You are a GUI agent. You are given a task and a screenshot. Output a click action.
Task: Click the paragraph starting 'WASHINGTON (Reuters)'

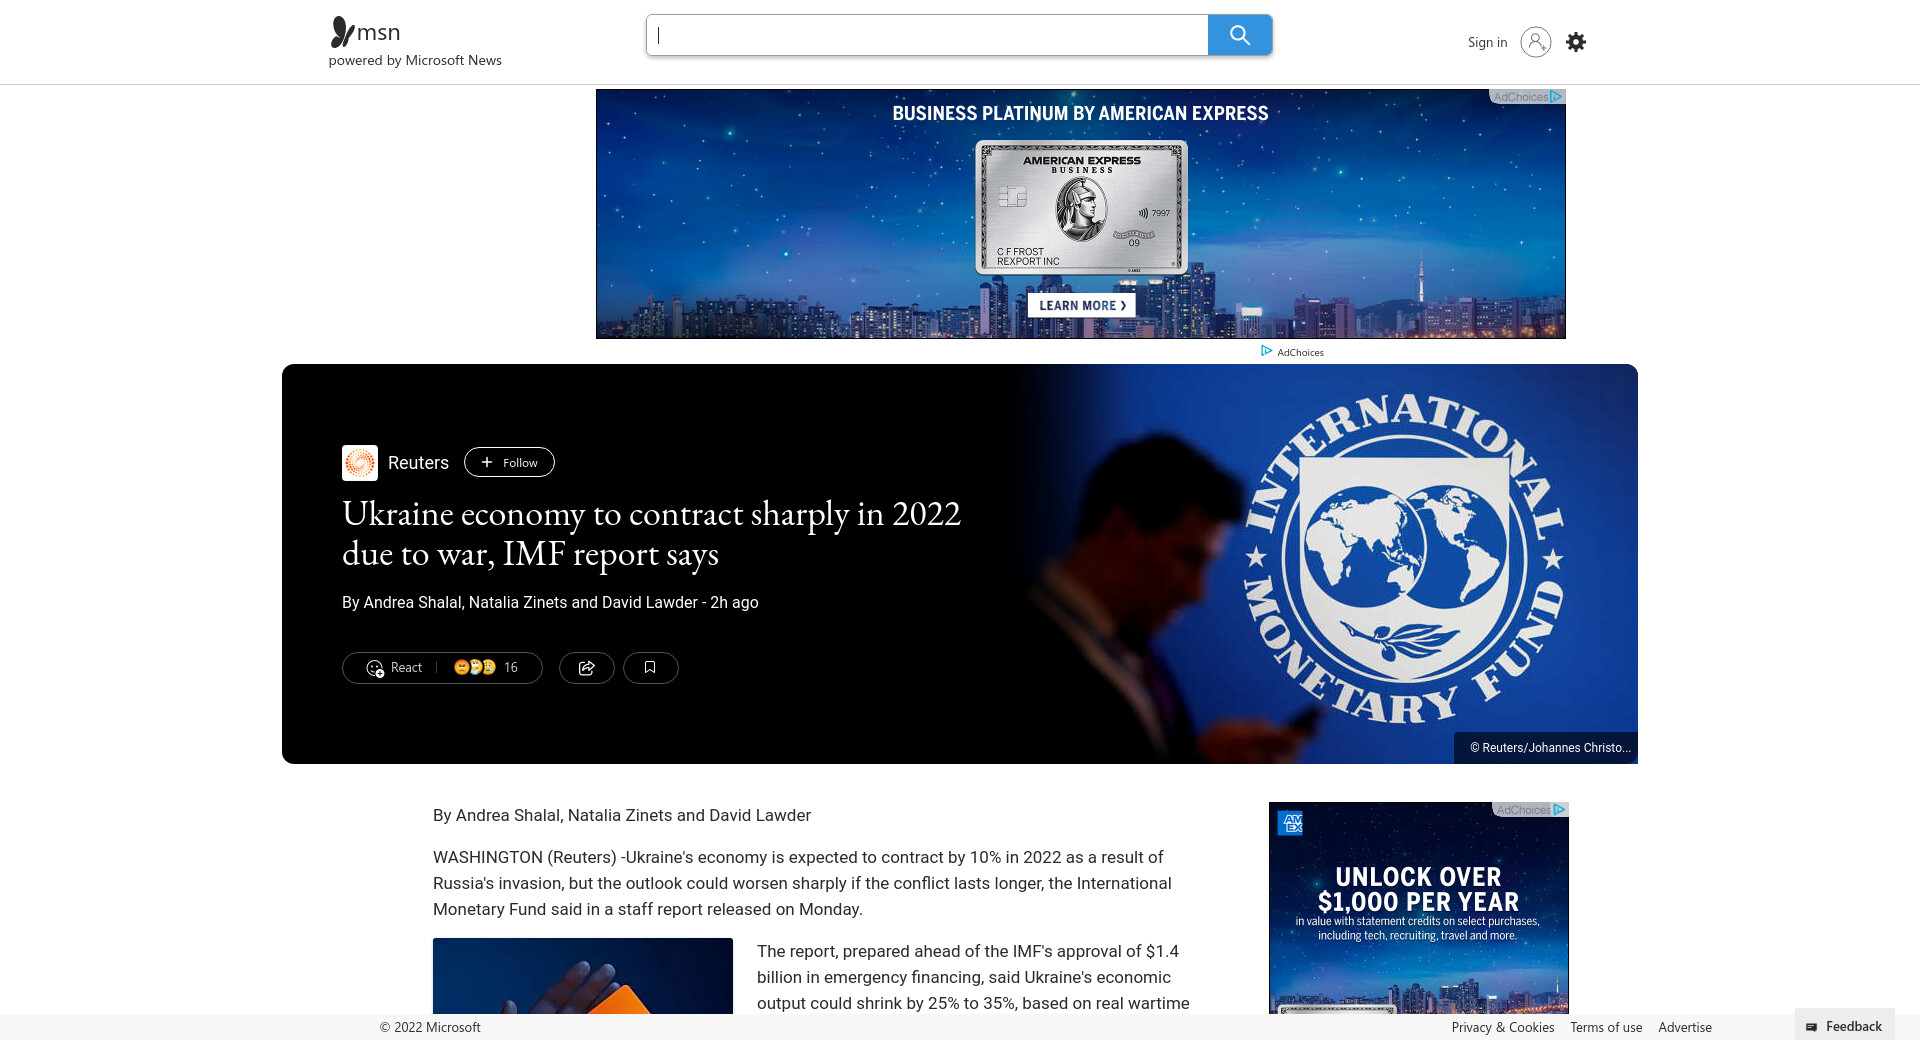click(x=802, y=883)
